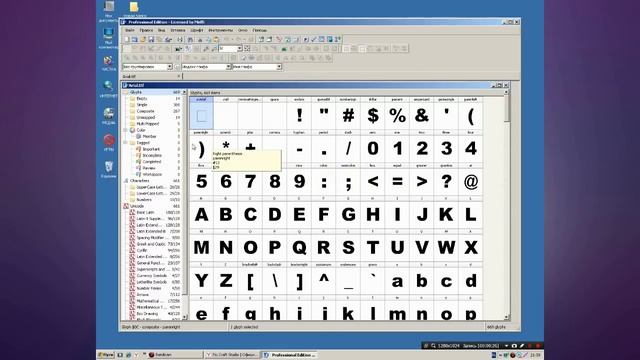This screenshot has width=640, height=360.
Task: Open the Окно menu
Action: (243, 30)
